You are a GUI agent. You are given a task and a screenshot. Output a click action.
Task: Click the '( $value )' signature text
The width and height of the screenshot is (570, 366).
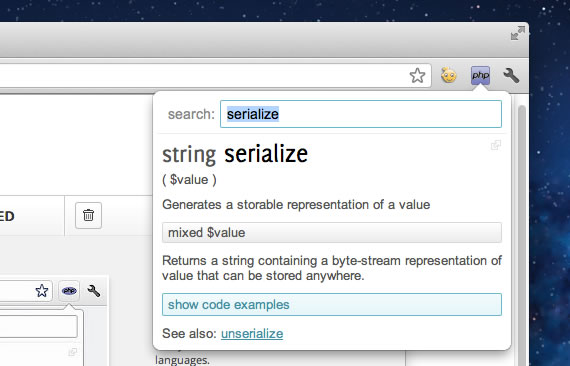(x=189, y=180)
